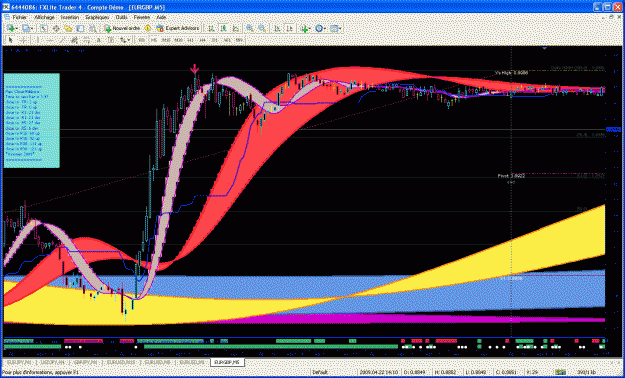Screen dimensions: 625x378
Task: Click the Pivot level label on chart
Action: [511, 176]
